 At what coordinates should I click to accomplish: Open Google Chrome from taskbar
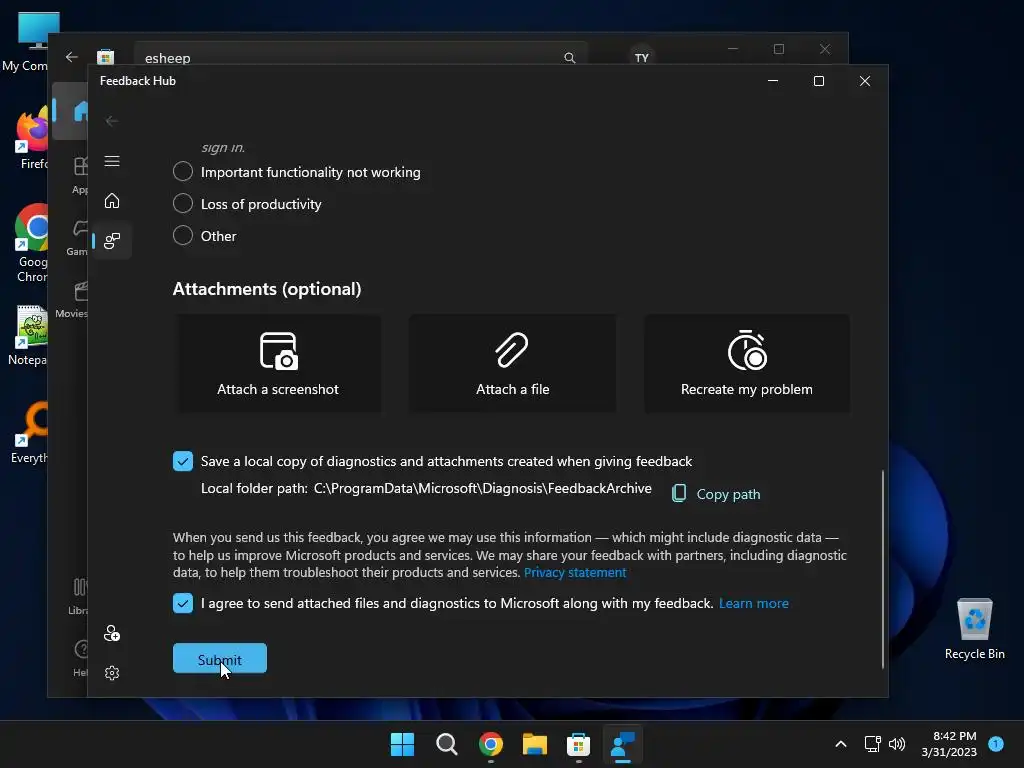tap(490, 744)
